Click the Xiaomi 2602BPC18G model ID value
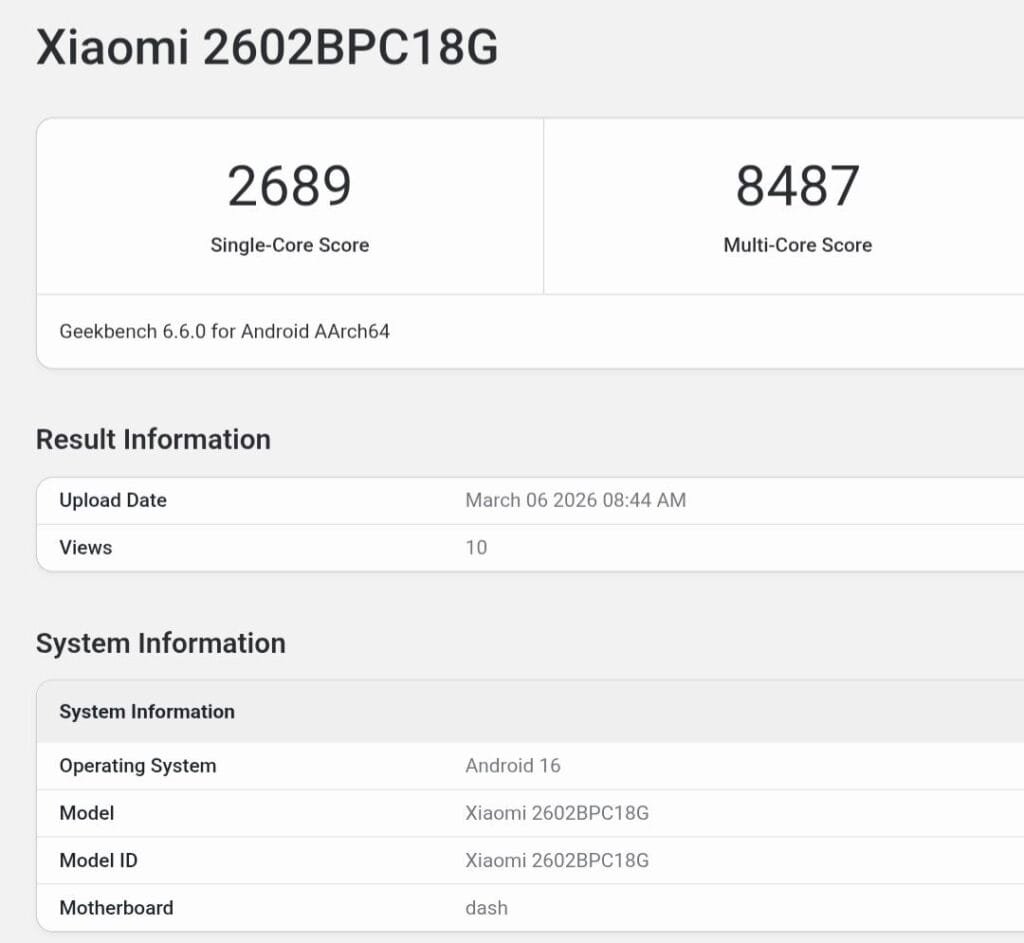The image size is (1024, 943). click(x=557, y=860)
